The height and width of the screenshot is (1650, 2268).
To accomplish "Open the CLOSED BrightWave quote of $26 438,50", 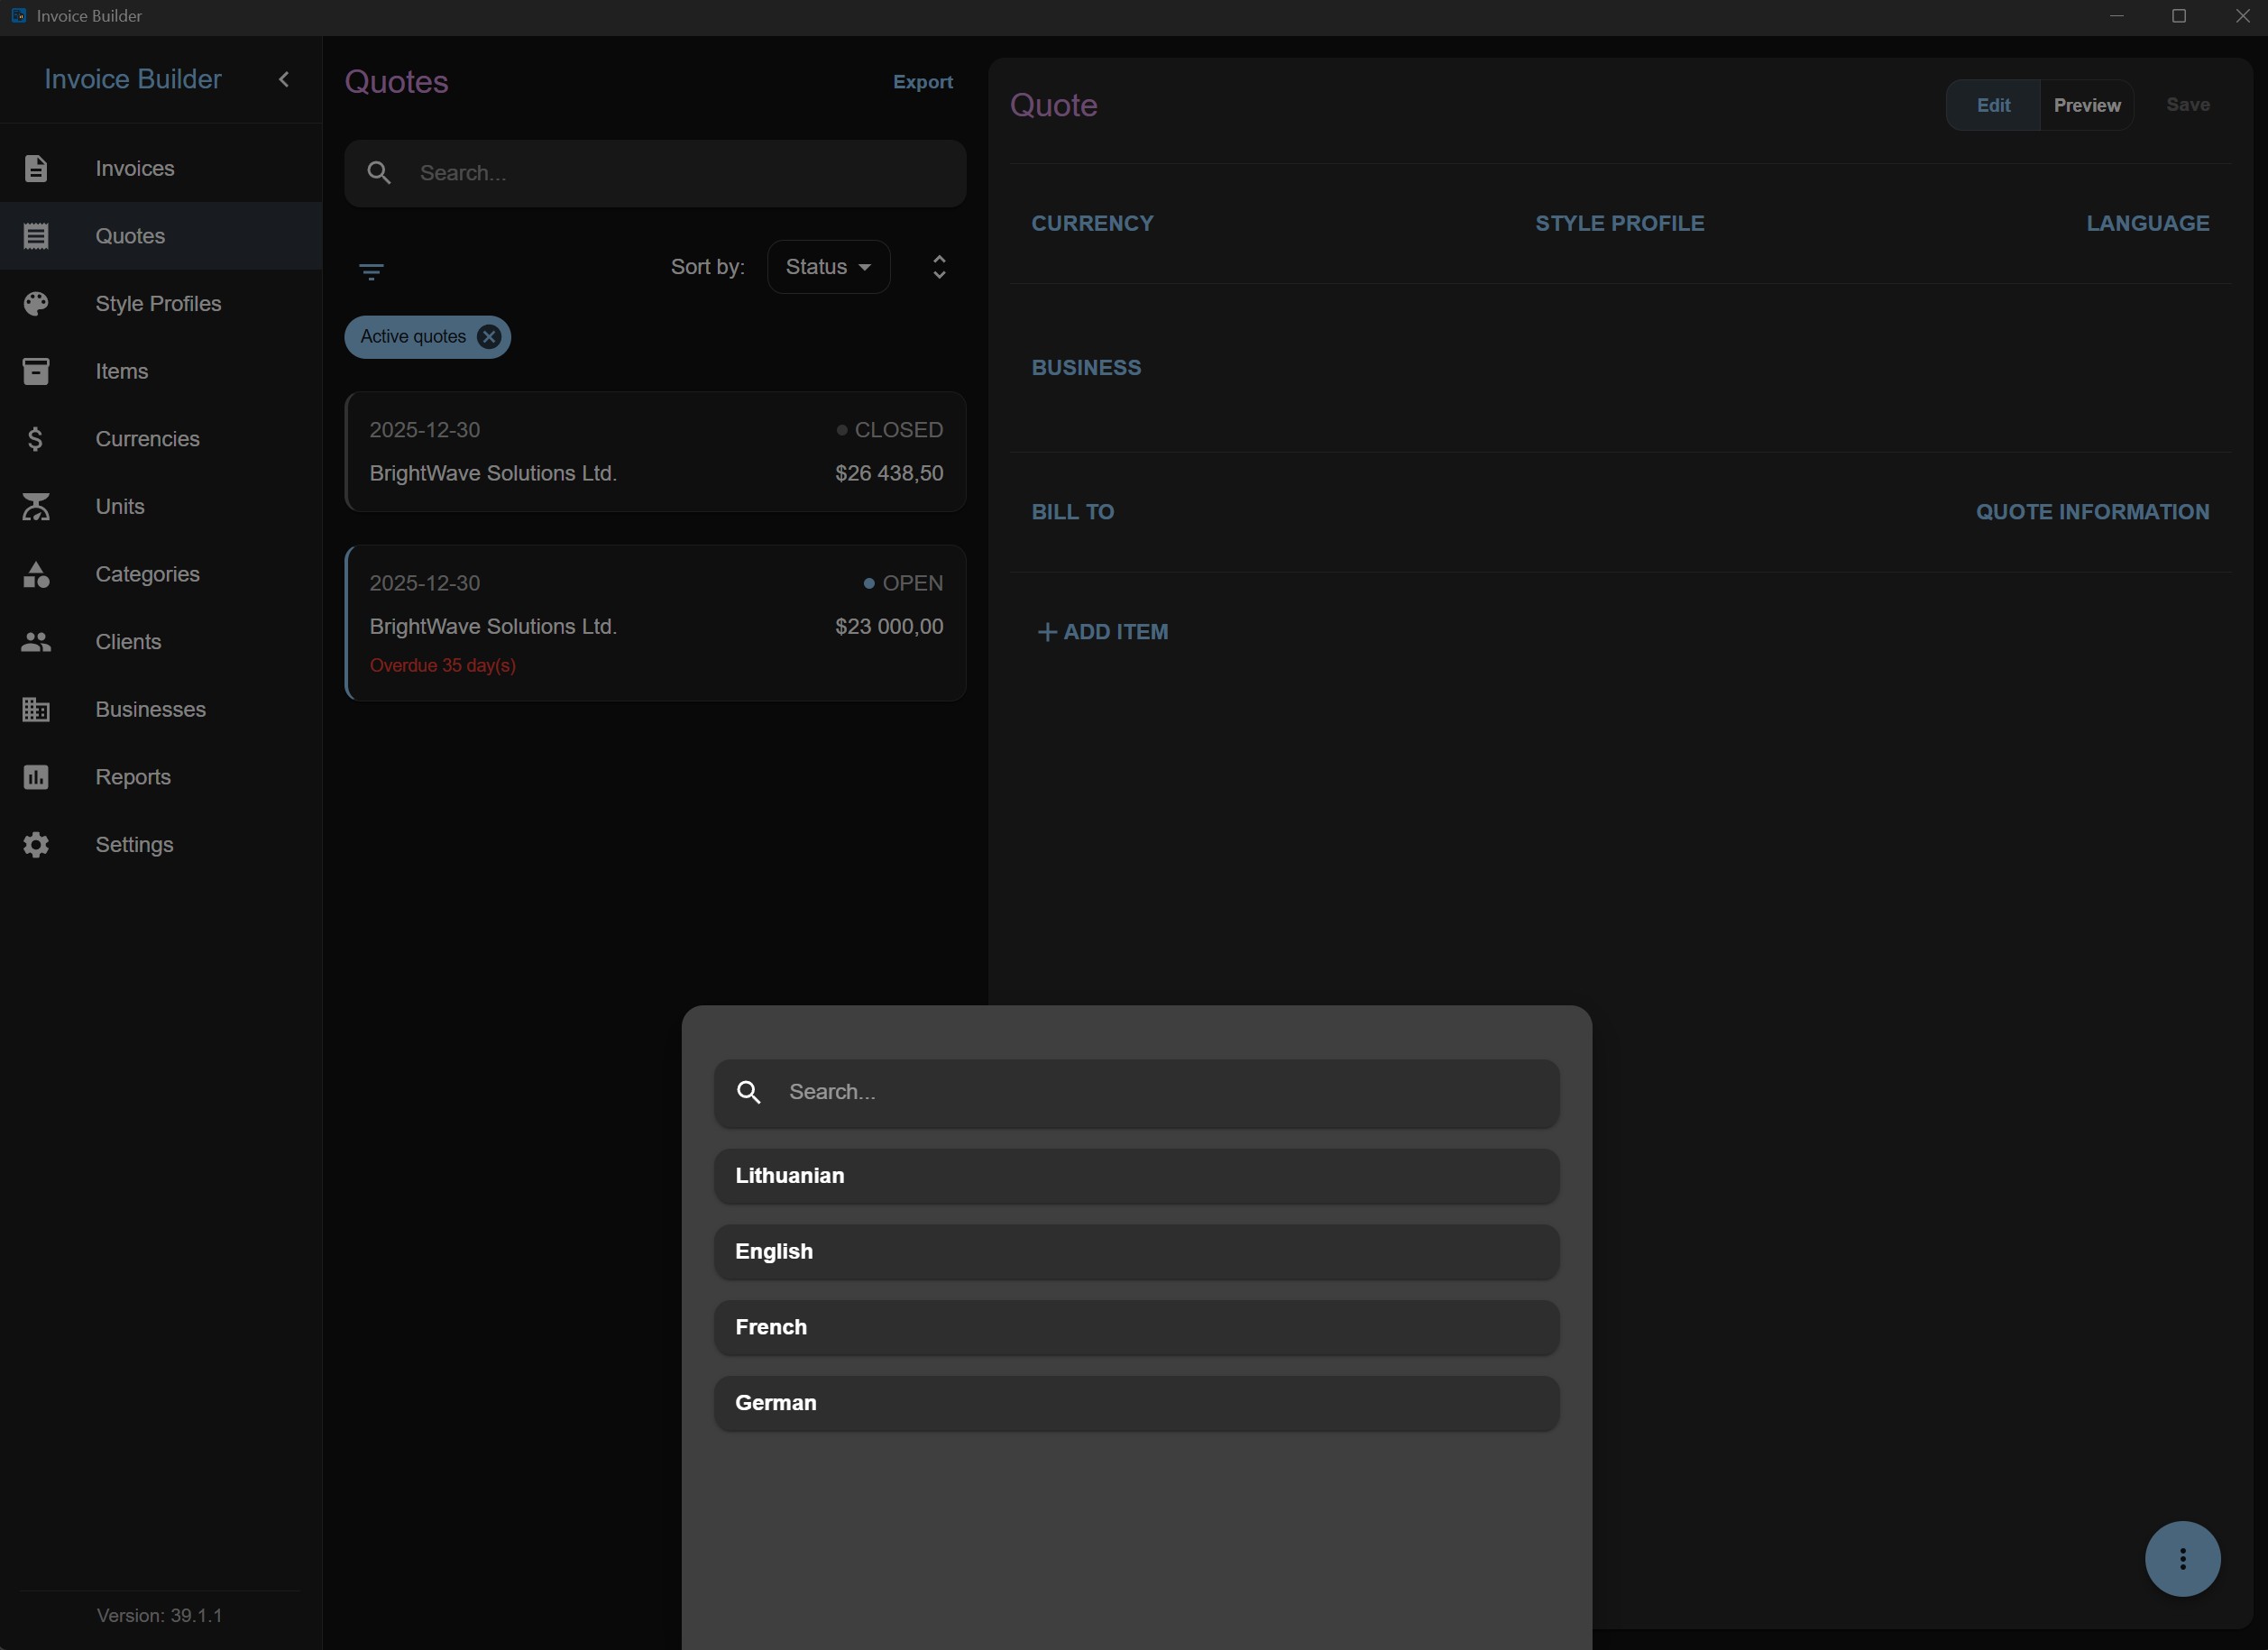I will 655,452.
